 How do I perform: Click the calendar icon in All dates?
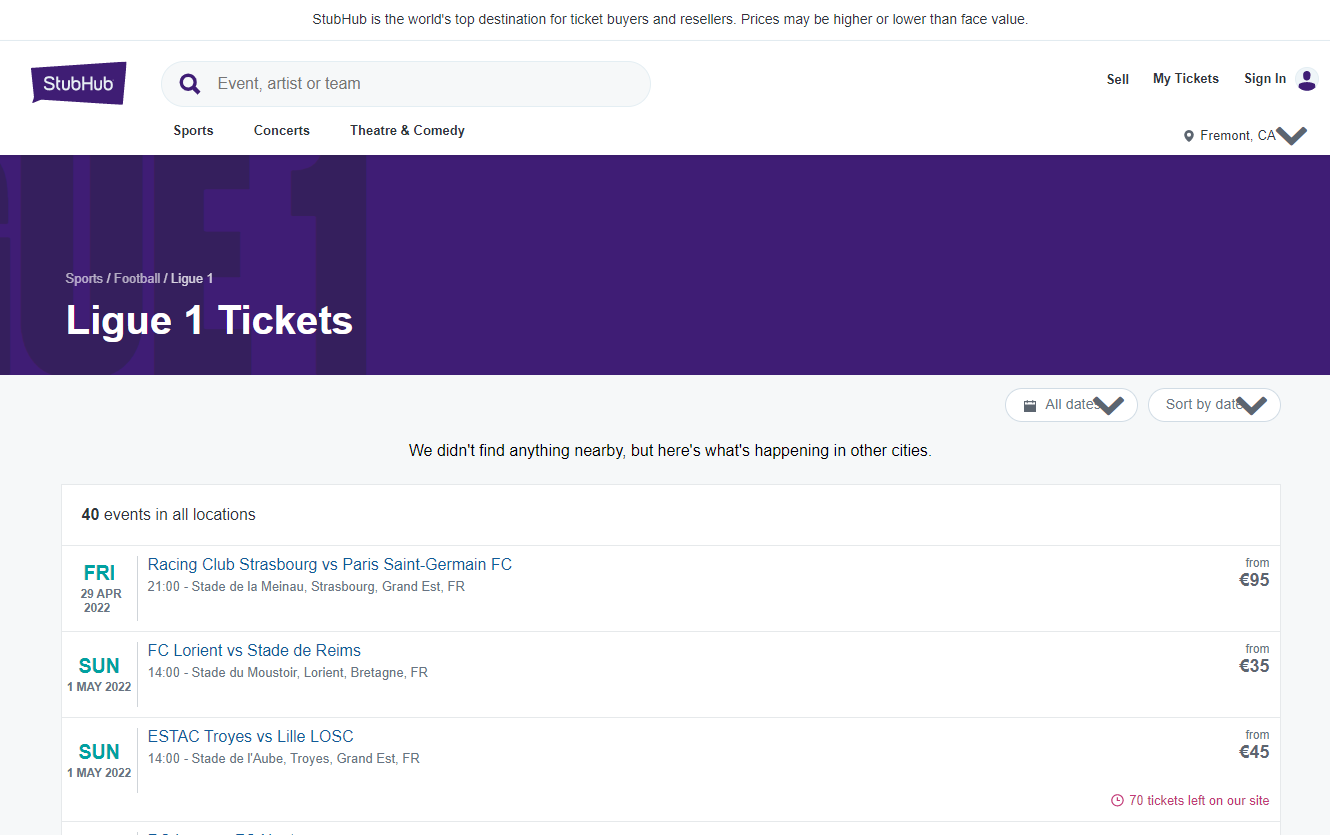pos(1030,406)
